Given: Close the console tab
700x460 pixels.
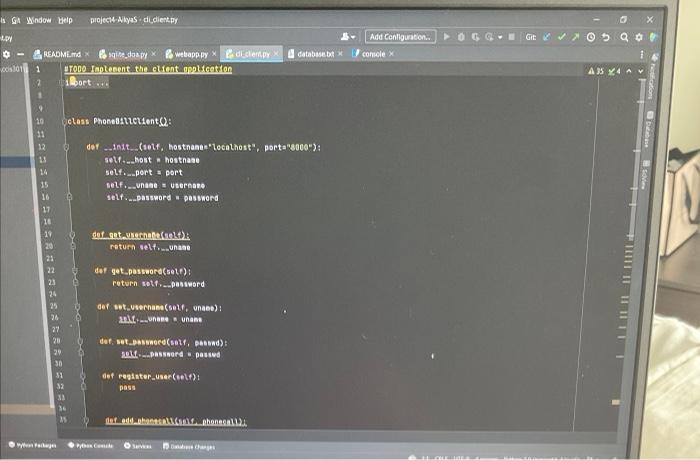Looking at the screenshot, I should pyautogui.click(x=392, y=54).
